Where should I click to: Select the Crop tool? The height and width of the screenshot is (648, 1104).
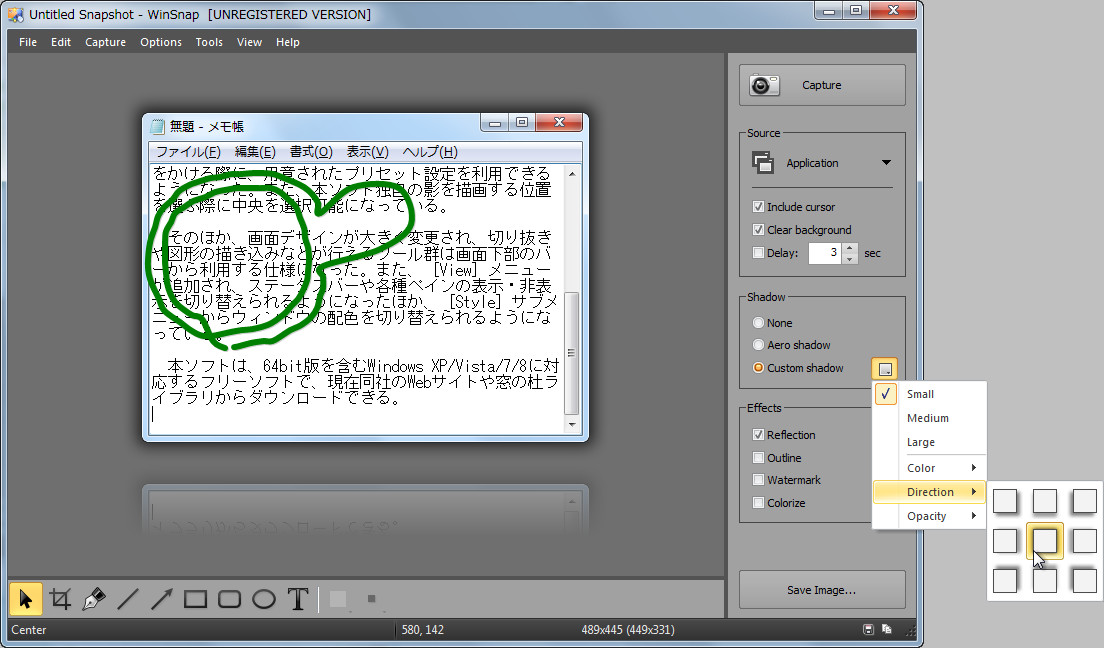point(61,599)
